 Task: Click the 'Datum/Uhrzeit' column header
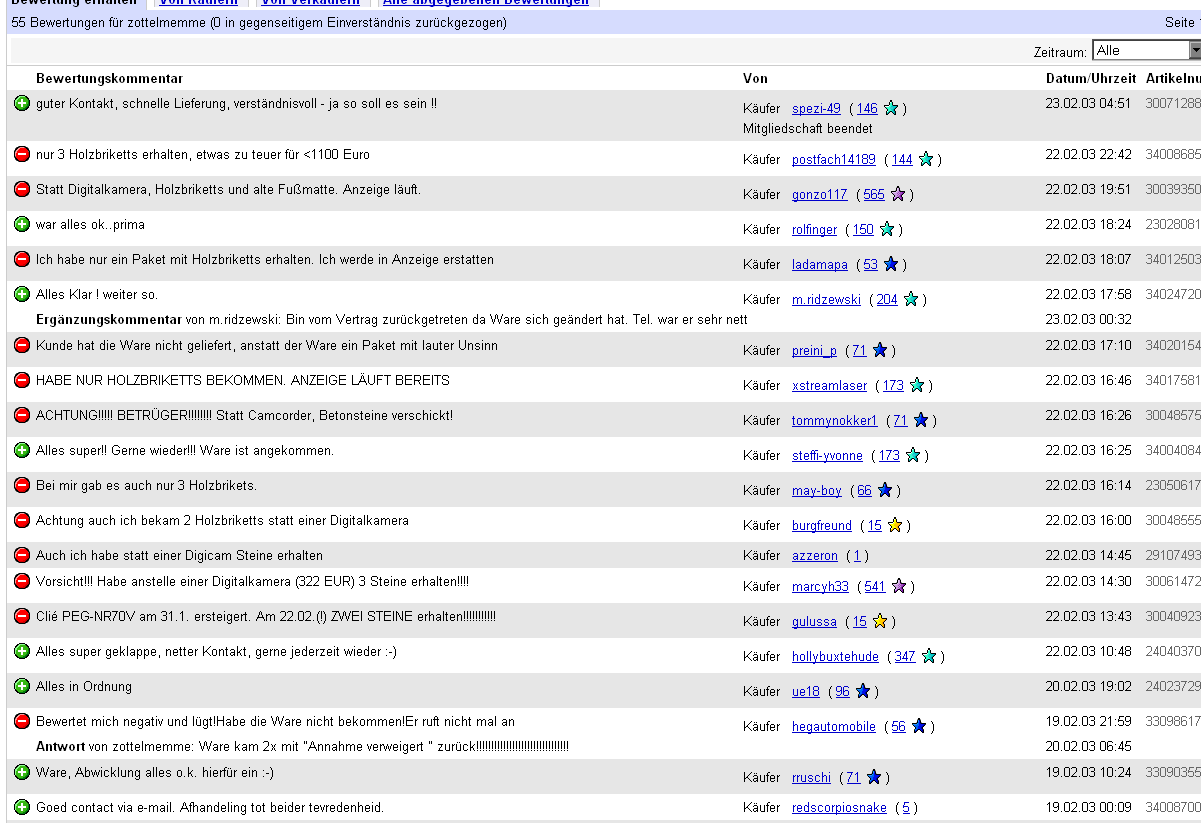point(1091,78)
